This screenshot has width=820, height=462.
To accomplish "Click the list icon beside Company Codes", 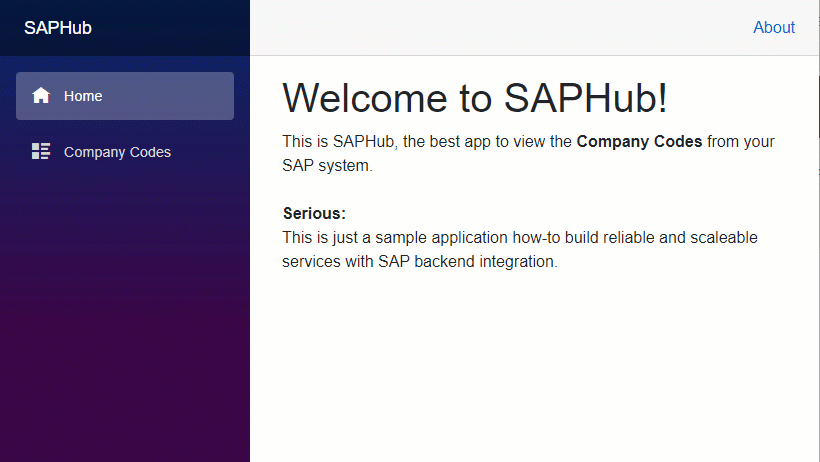I will (41, 151).
